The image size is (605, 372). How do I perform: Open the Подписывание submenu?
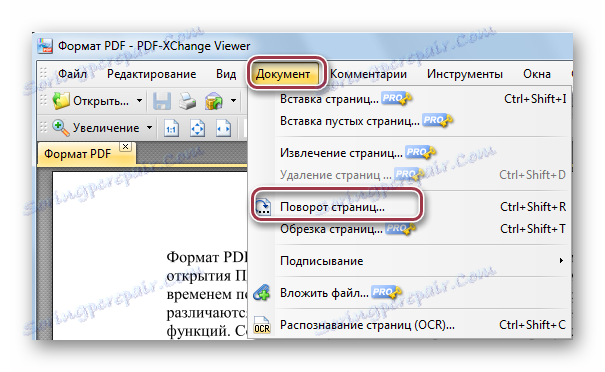(x=410, y=261)
